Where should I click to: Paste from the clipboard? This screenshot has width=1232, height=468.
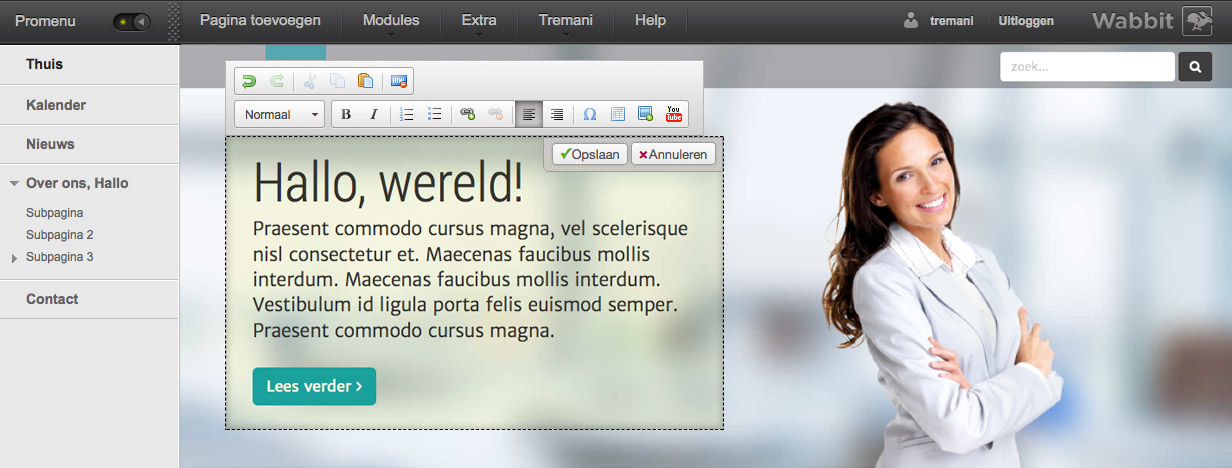point(366,82)
